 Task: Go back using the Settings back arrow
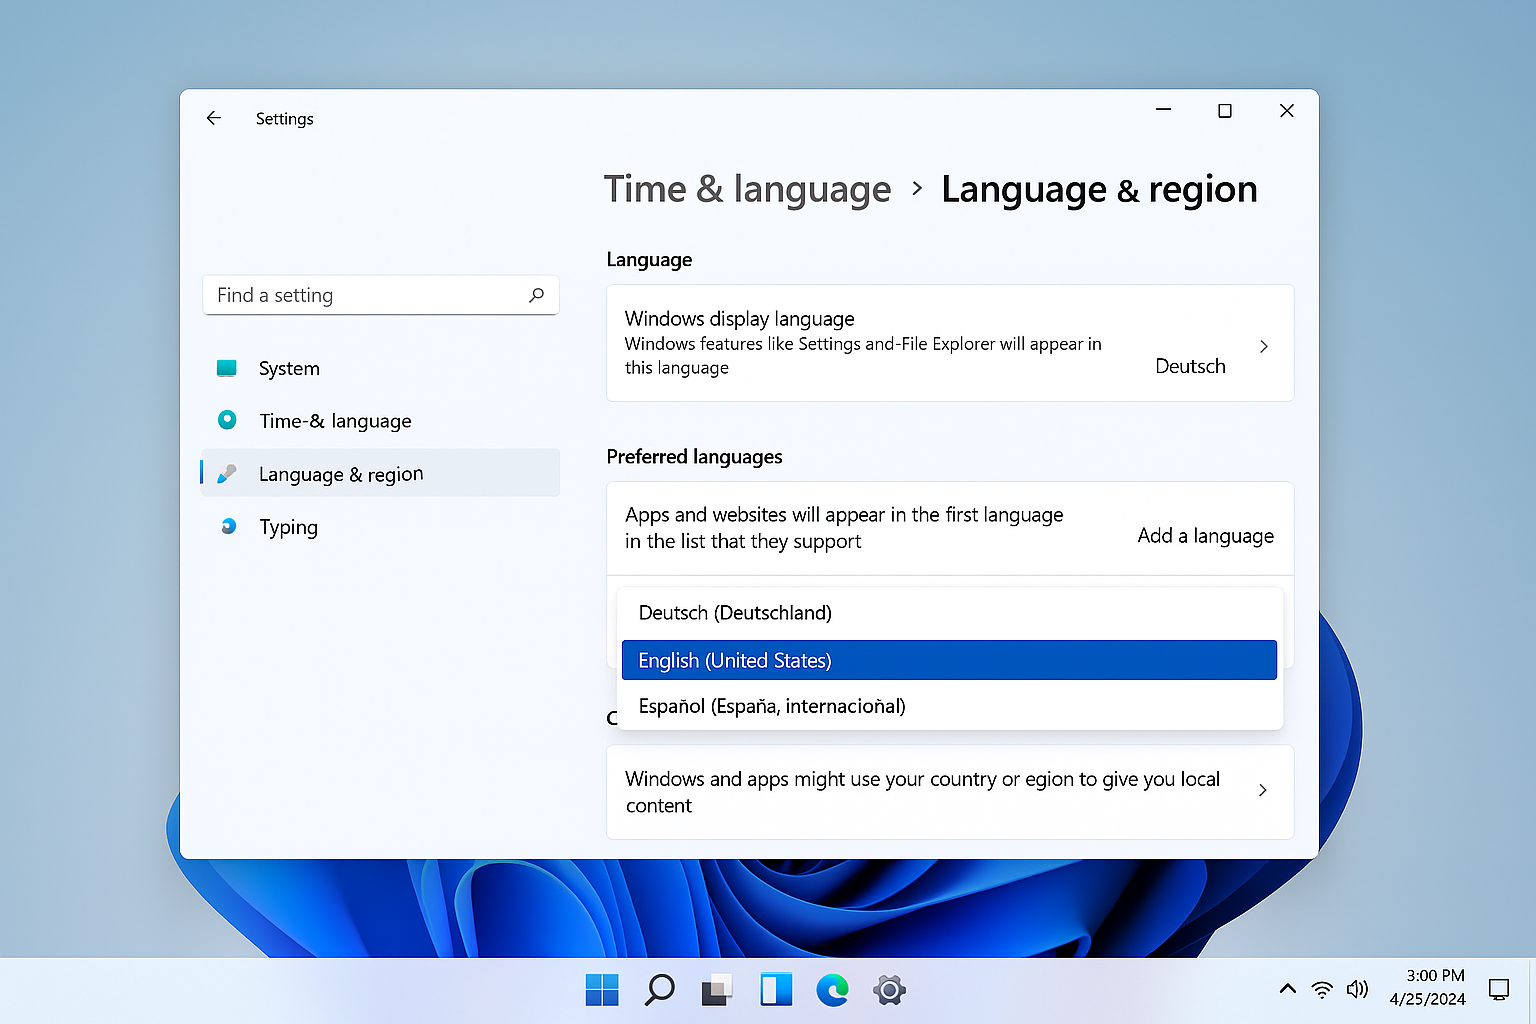(x=213, y=118)
